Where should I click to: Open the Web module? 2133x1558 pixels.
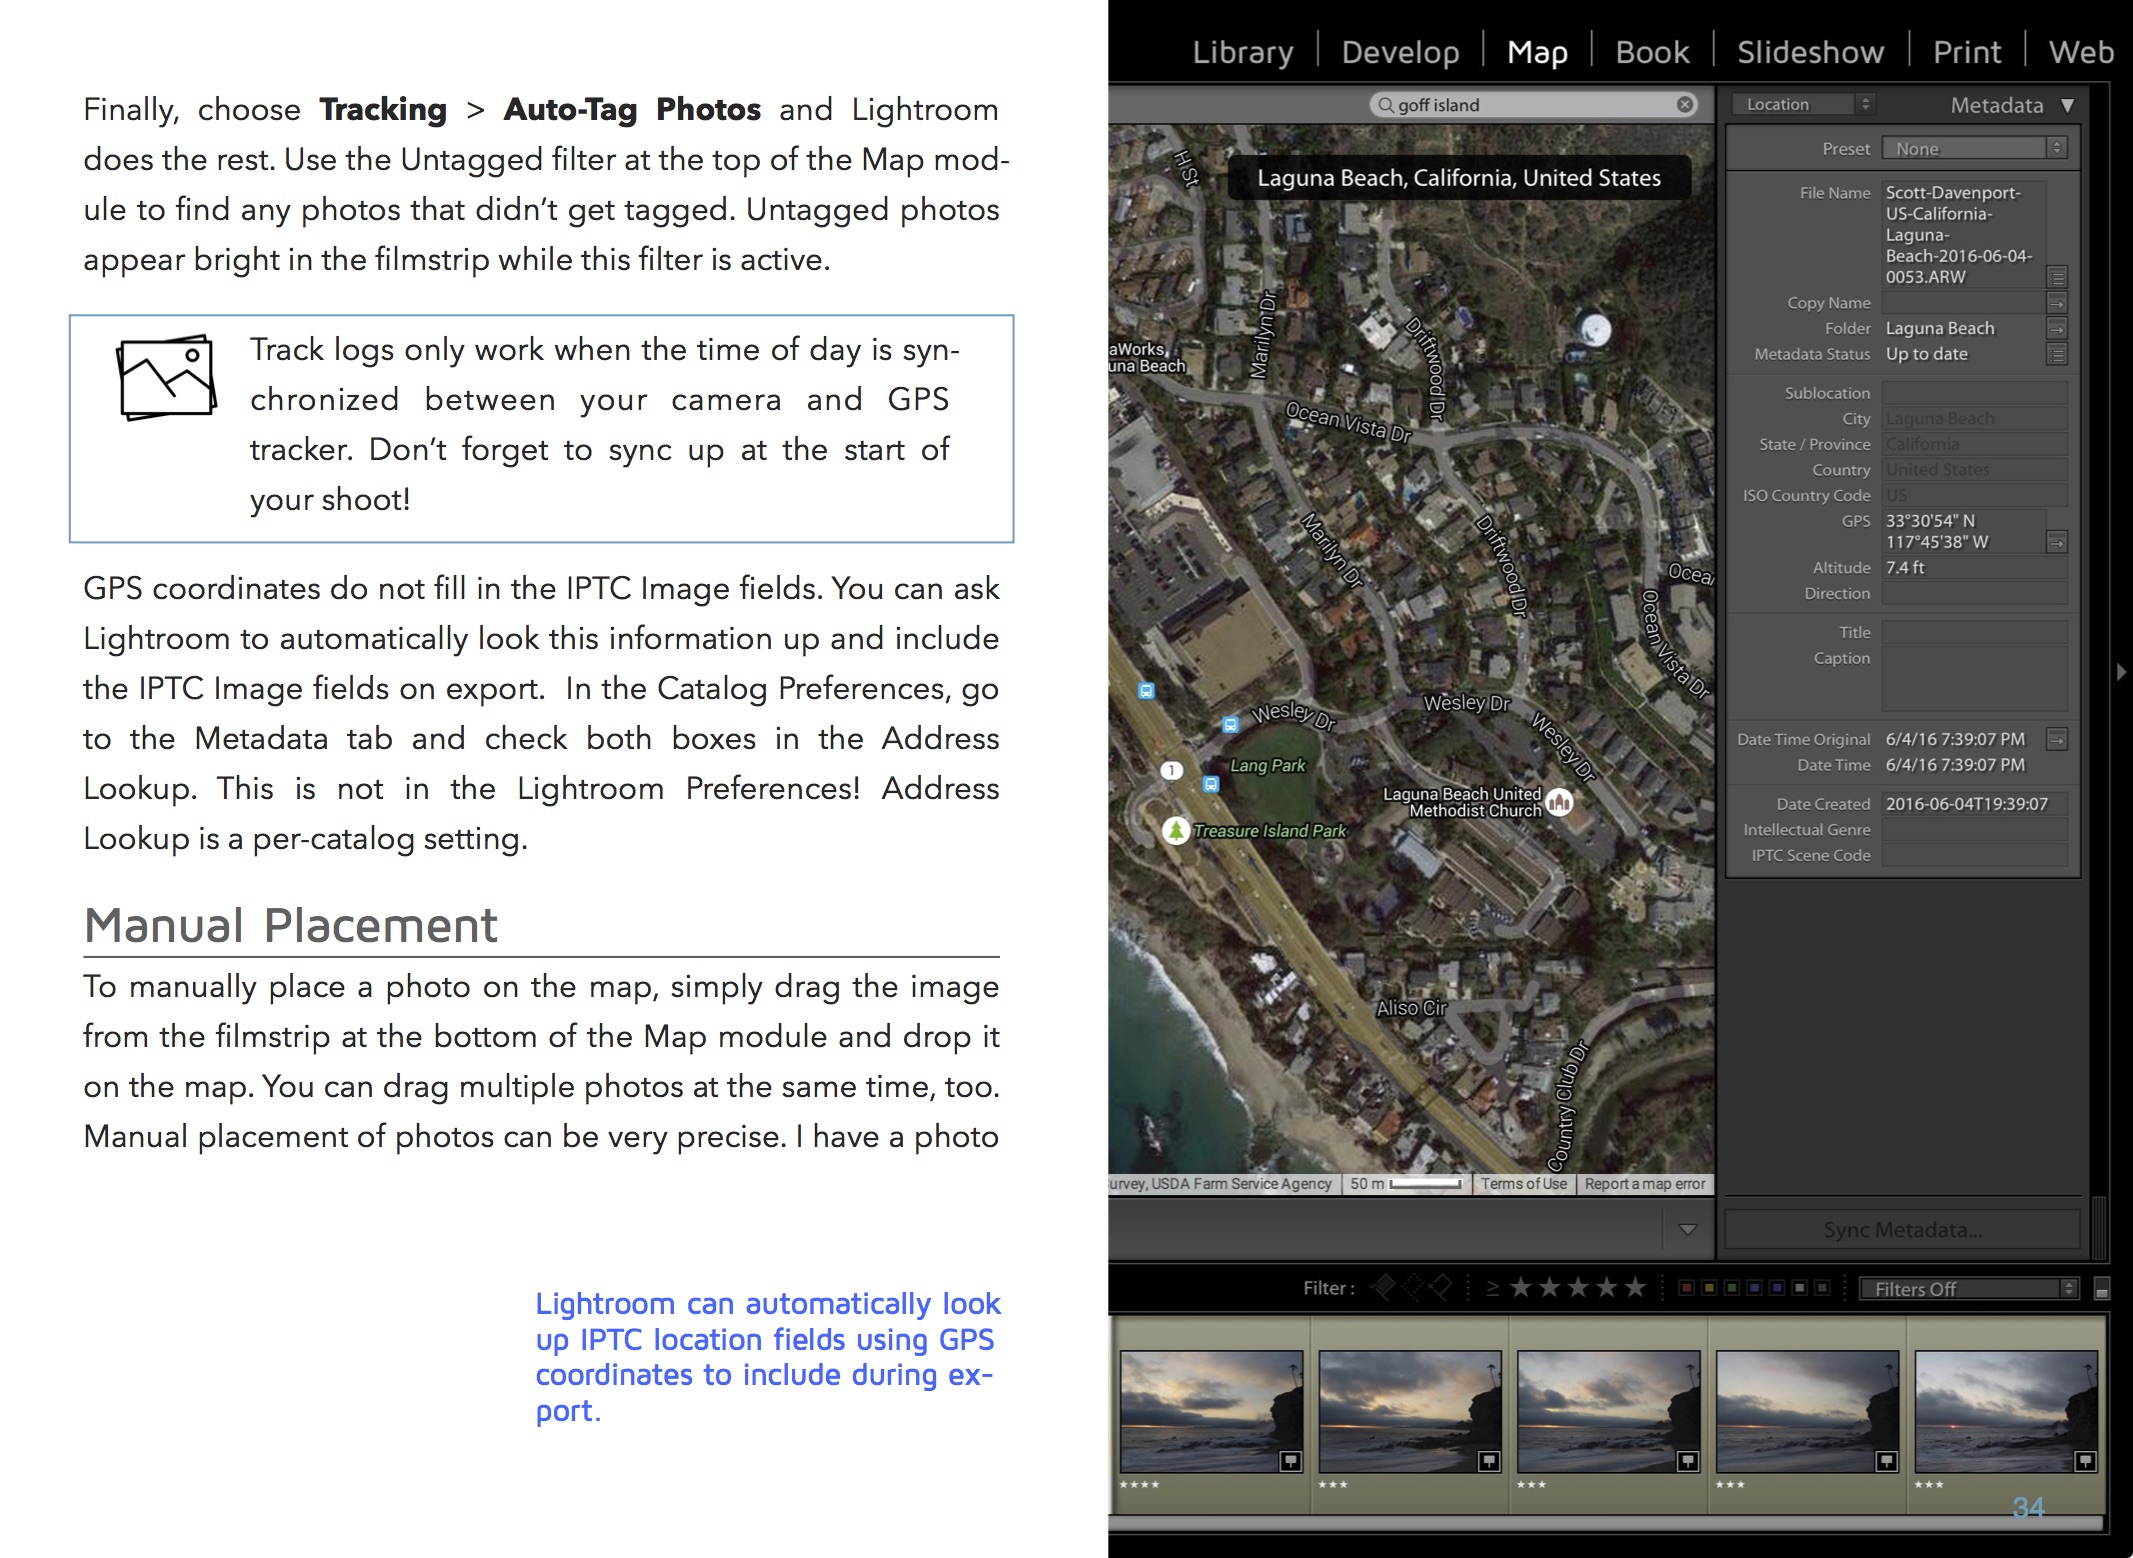(x=2081, y=52)
